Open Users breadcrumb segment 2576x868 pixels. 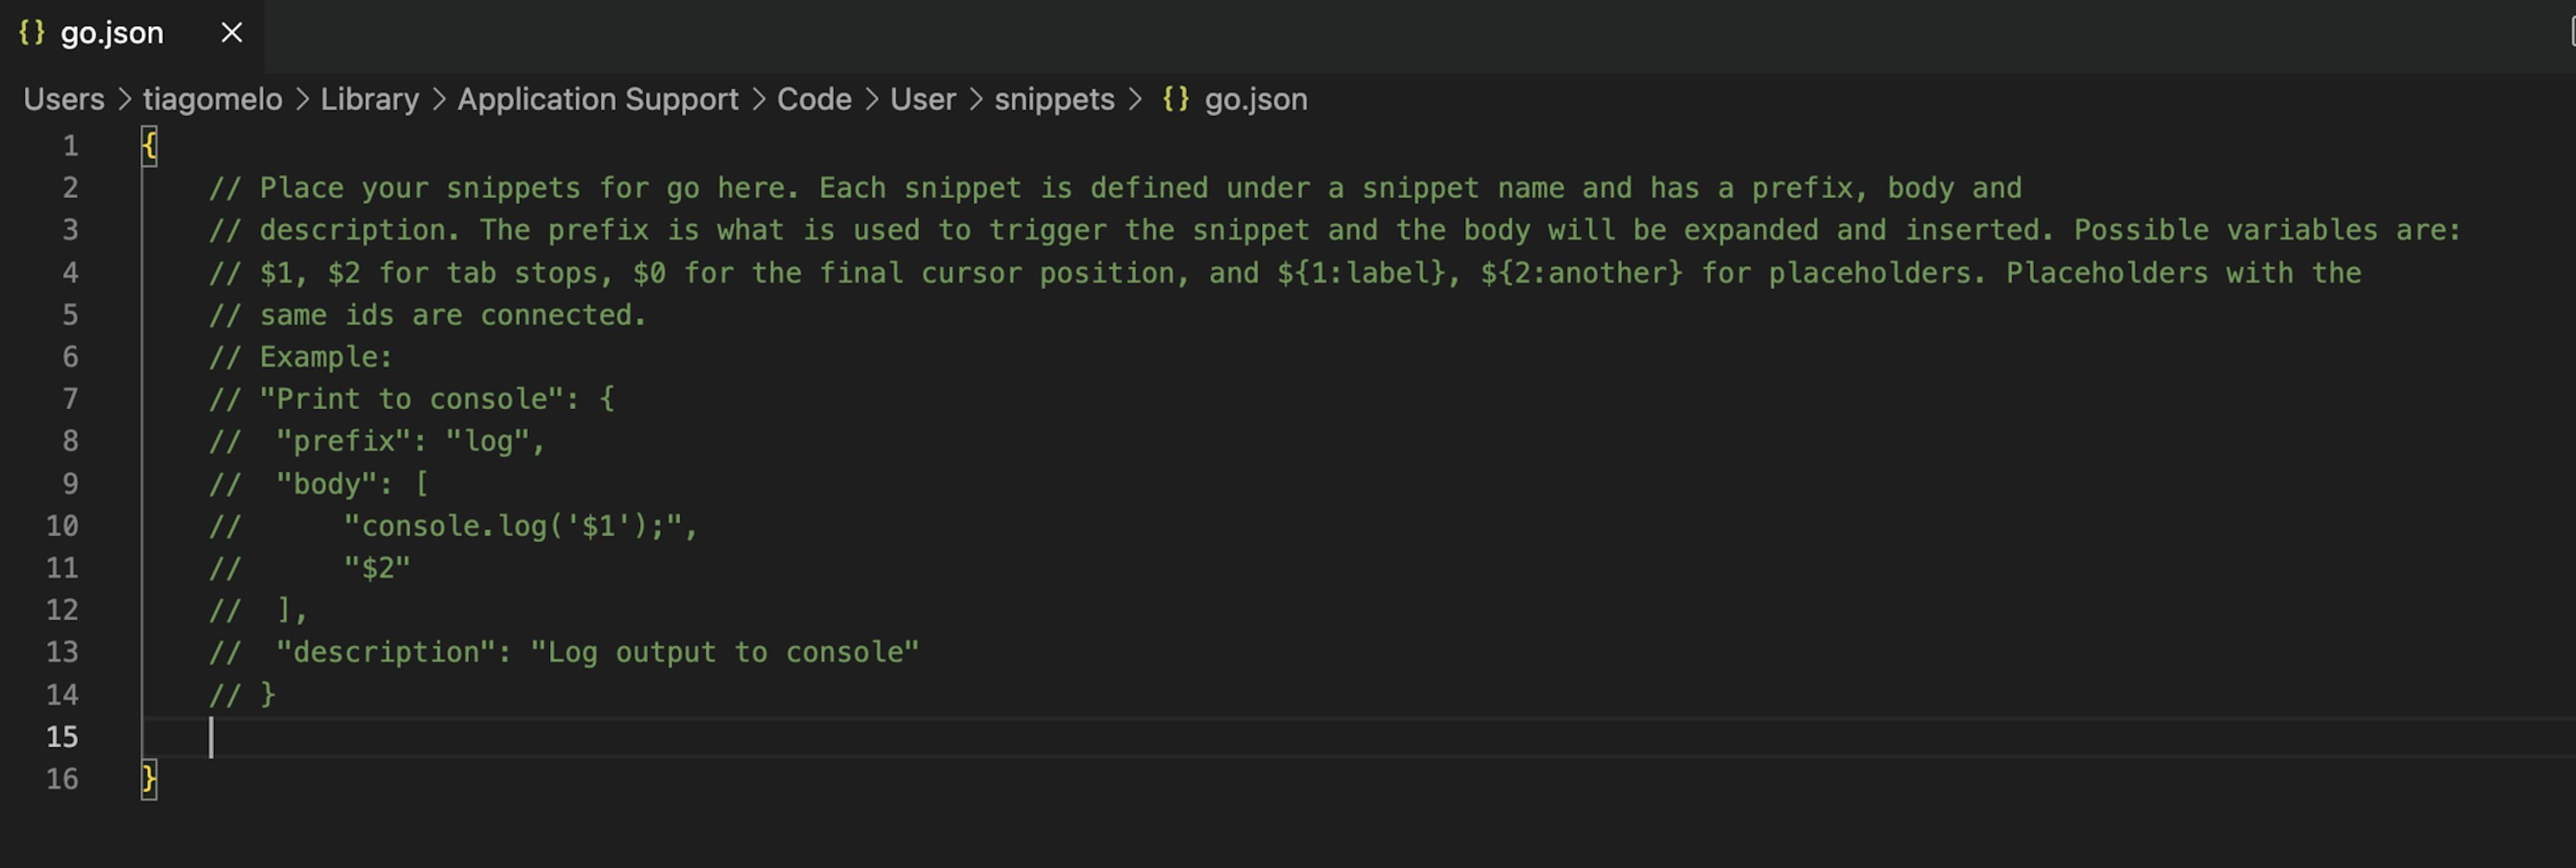[64, 99]
